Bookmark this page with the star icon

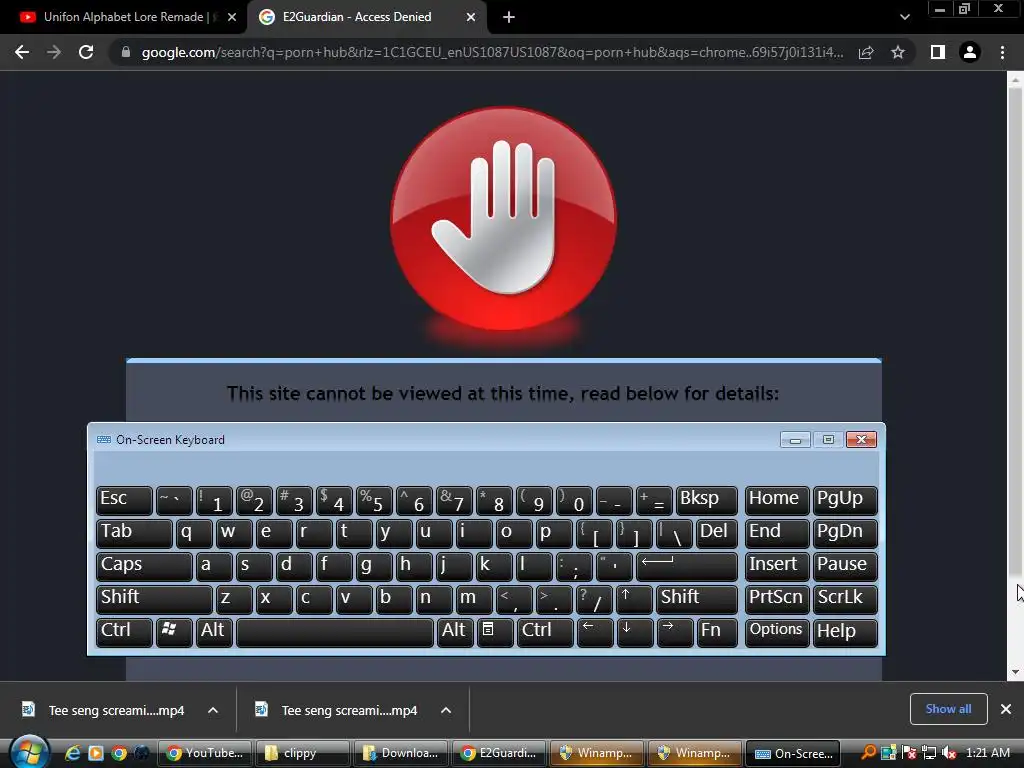click(x=898, y=52)
